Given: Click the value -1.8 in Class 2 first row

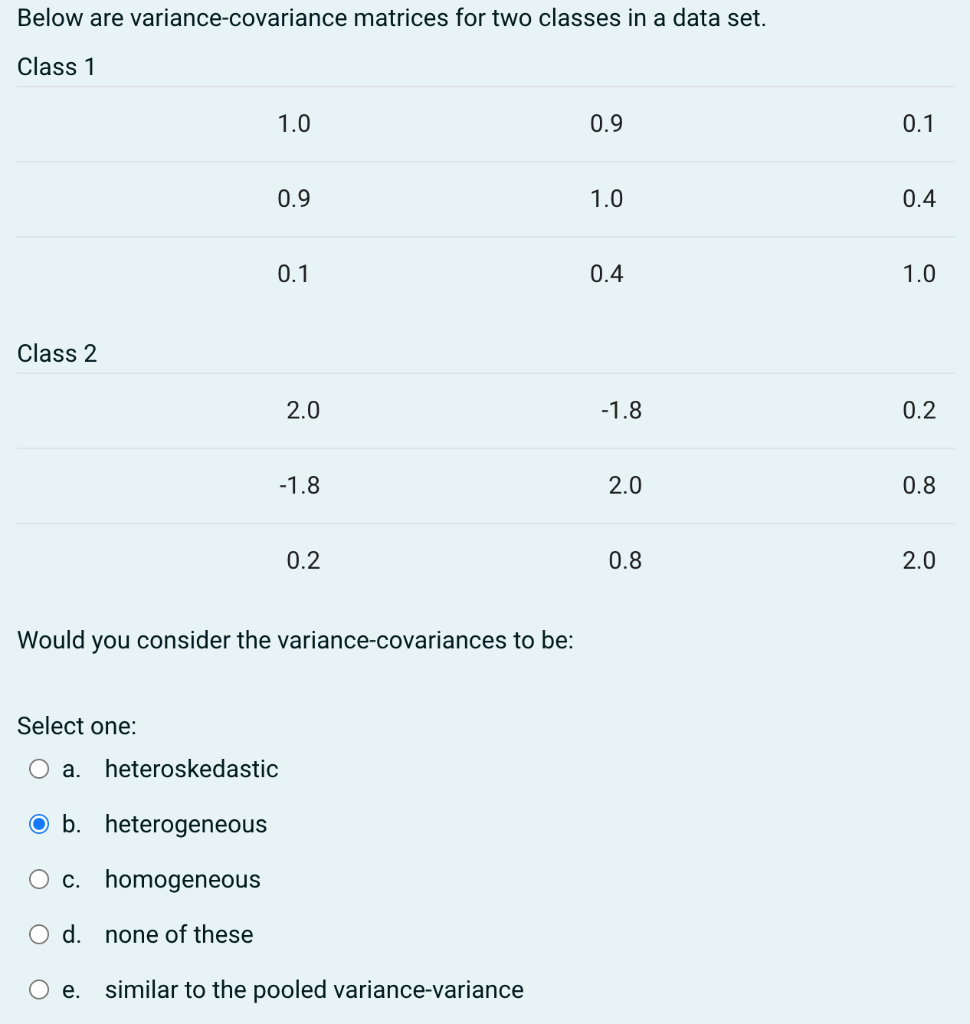Looking at the screenshot, I should (x=622, y=410).
